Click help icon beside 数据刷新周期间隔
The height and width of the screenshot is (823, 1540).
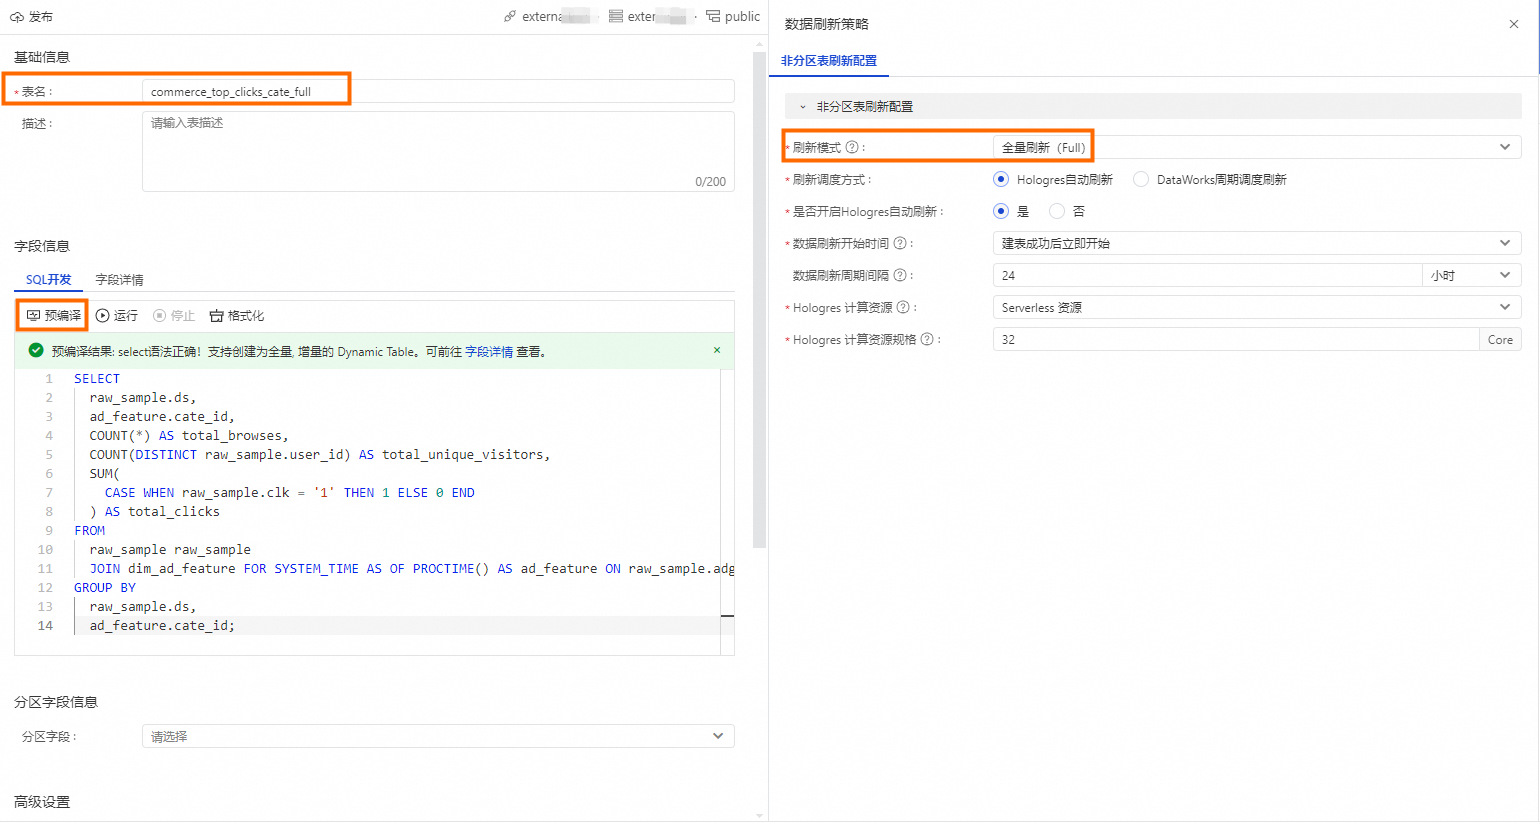click(x=900, y=275)
